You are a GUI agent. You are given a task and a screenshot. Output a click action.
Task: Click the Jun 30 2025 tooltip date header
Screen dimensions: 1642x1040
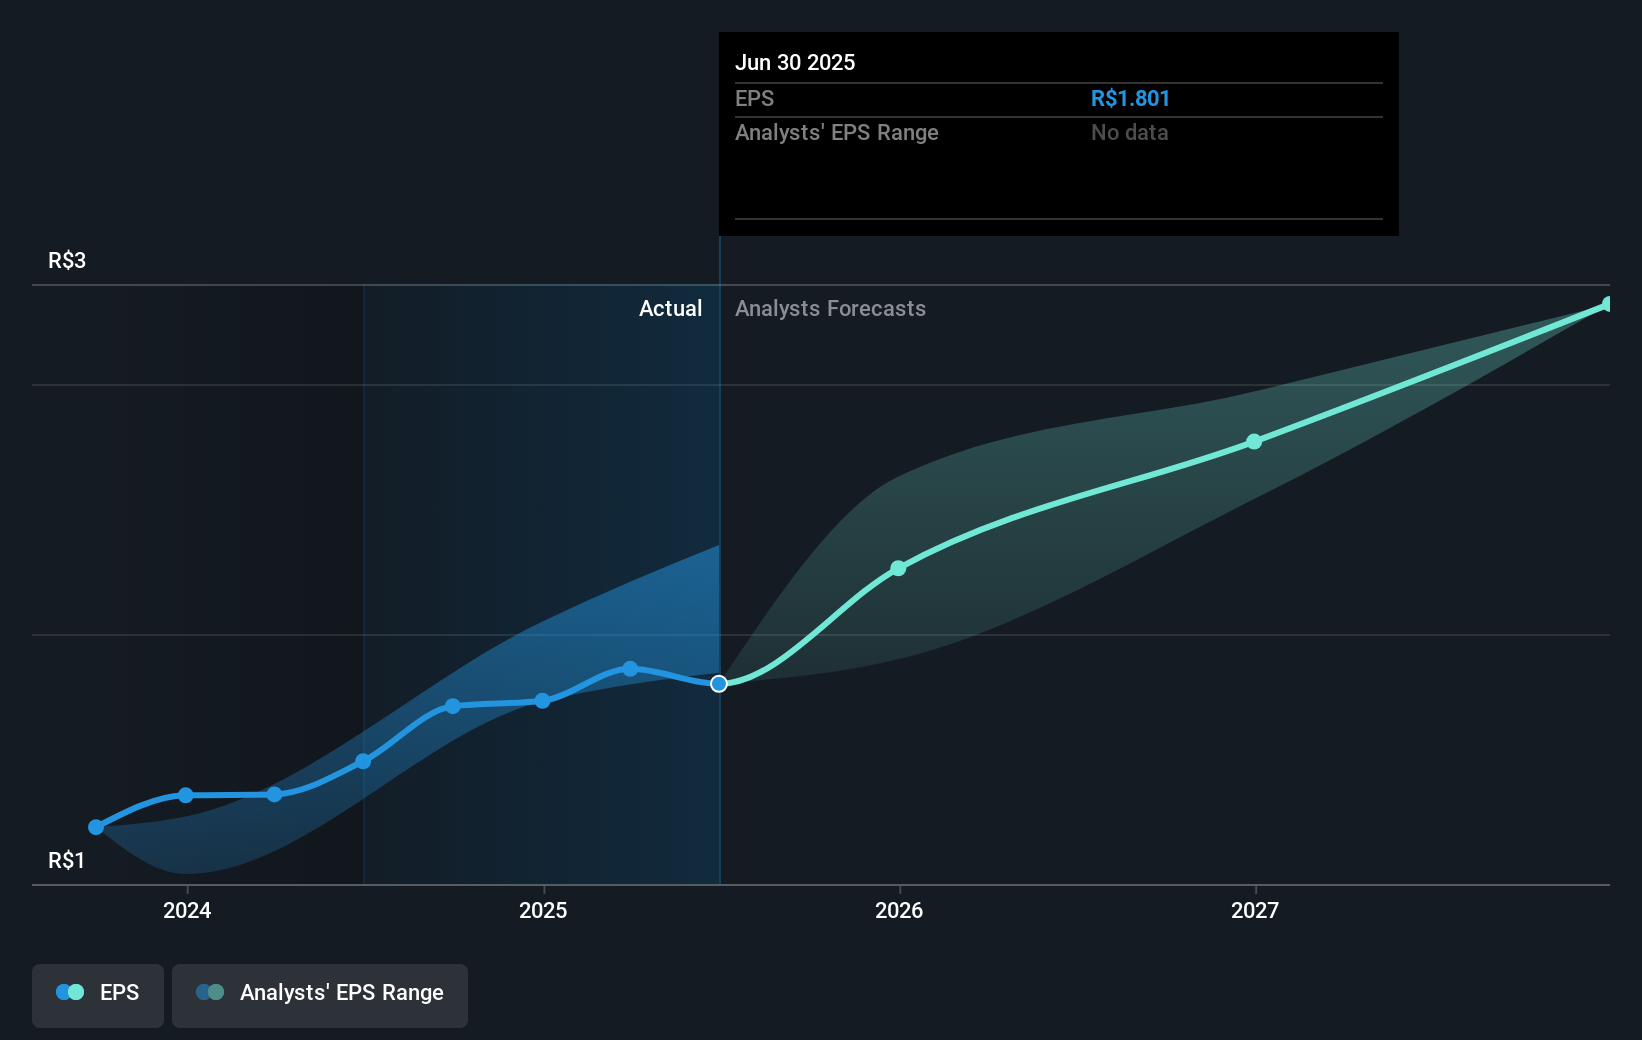click(x=795, y=62)
